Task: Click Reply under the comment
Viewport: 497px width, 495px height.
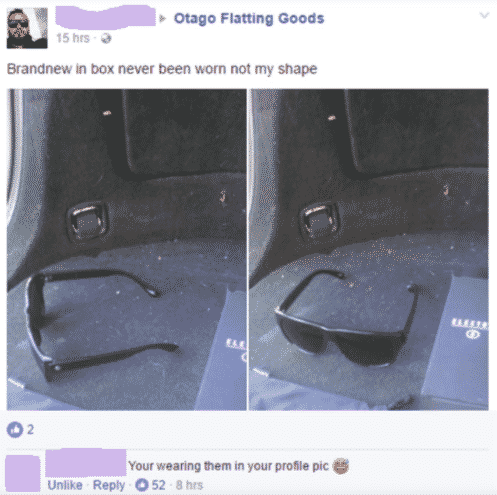Action: (109, 485)
